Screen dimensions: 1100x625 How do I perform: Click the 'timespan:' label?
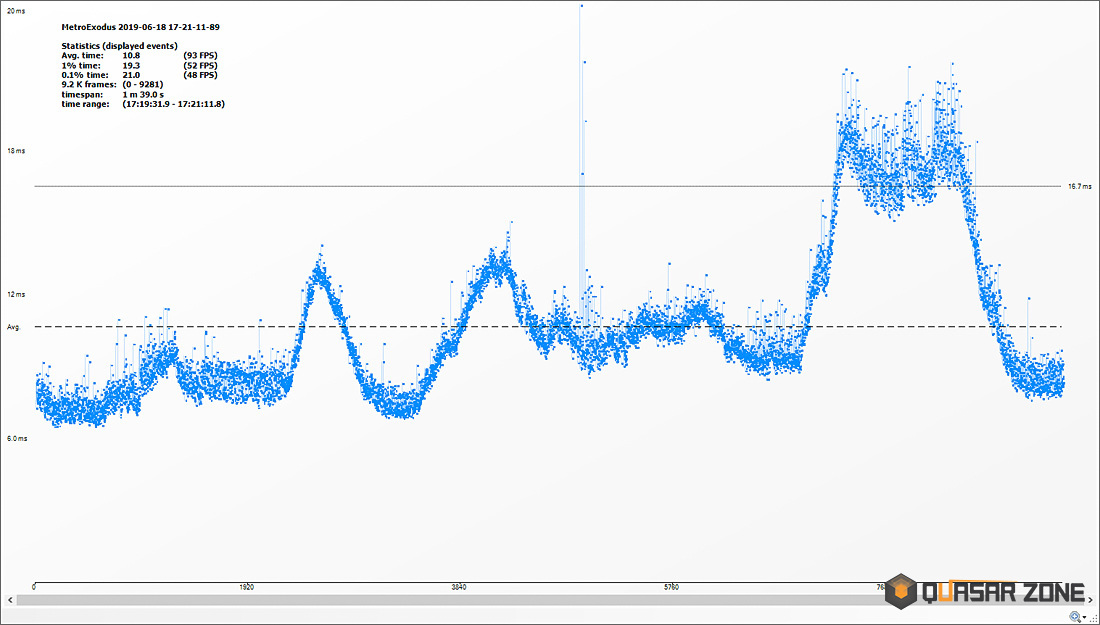coord(81,95)
